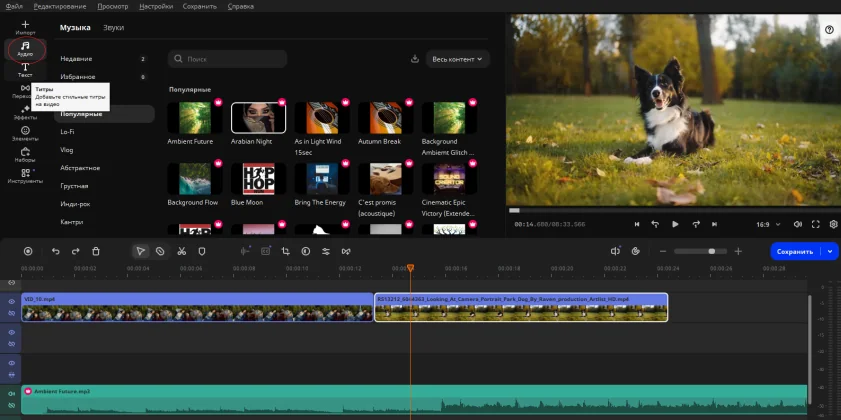Open the Эффекты panel in sidebar
Image resolution: width=841 pixels, height=420 pixels.
pyautogui.click(x=25, y=111)
